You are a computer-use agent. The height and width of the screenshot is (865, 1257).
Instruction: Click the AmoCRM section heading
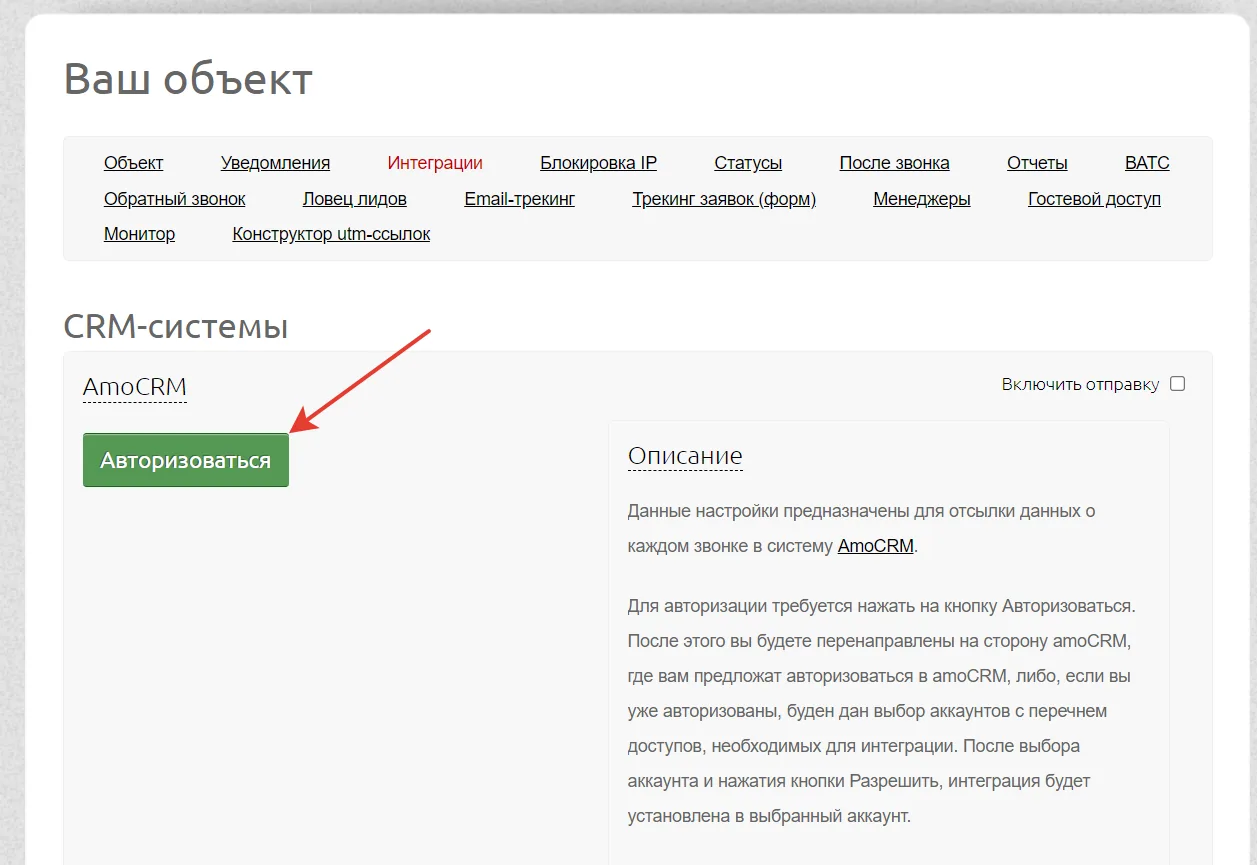(x=135, y=387)
